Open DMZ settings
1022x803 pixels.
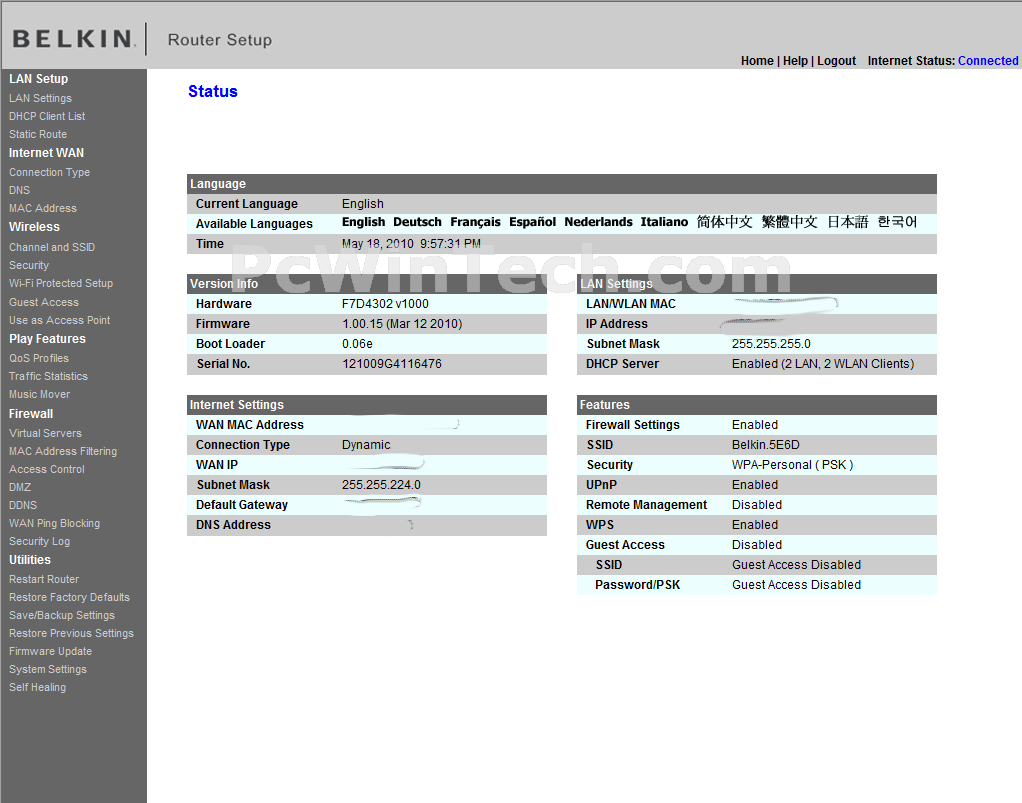pos(20,488)
